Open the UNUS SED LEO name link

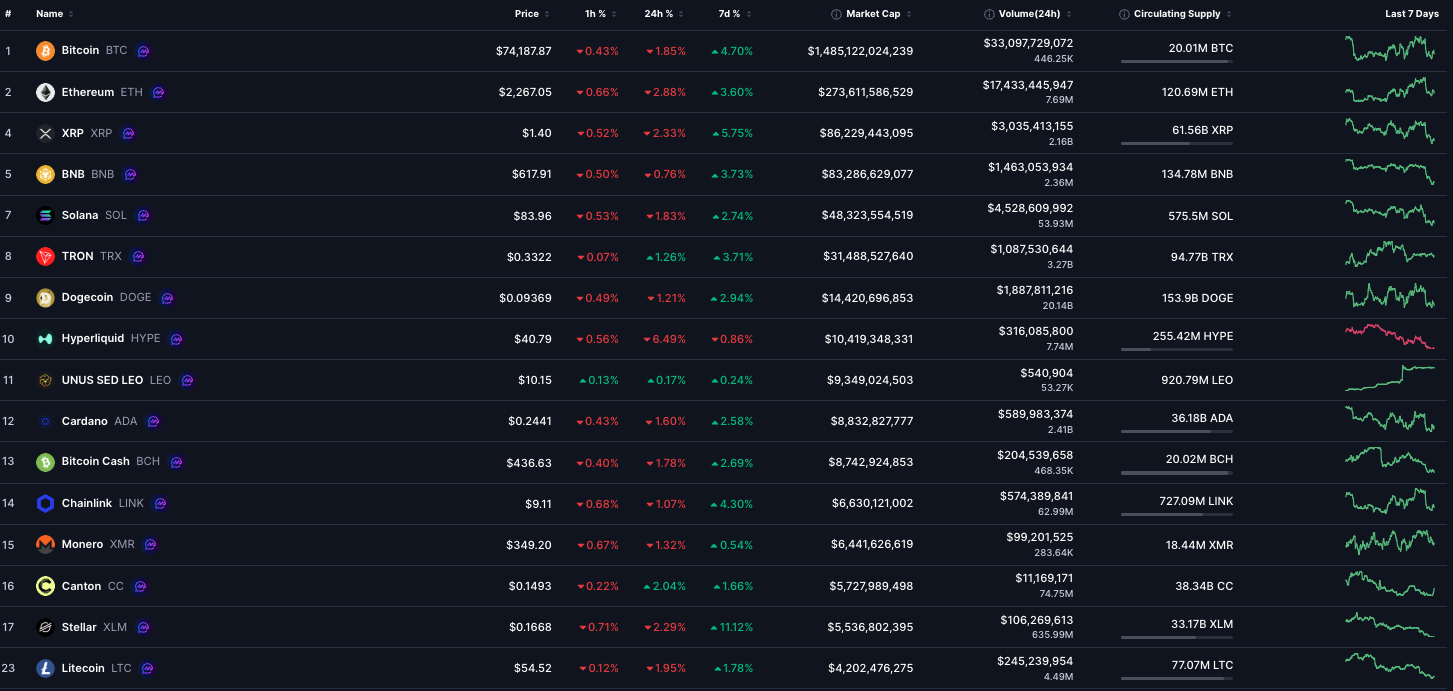point(102,380)
